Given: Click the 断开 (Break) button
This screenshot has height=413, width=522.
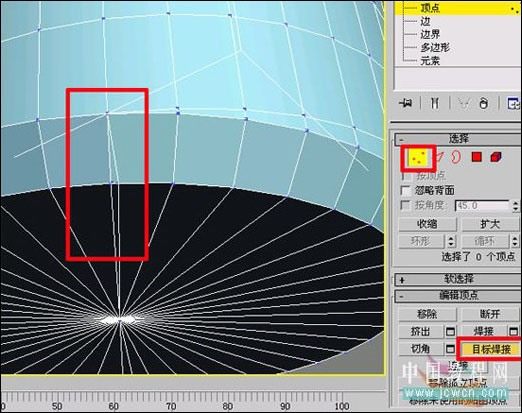Looking at the screenshot, I should (x=490, y=314).
